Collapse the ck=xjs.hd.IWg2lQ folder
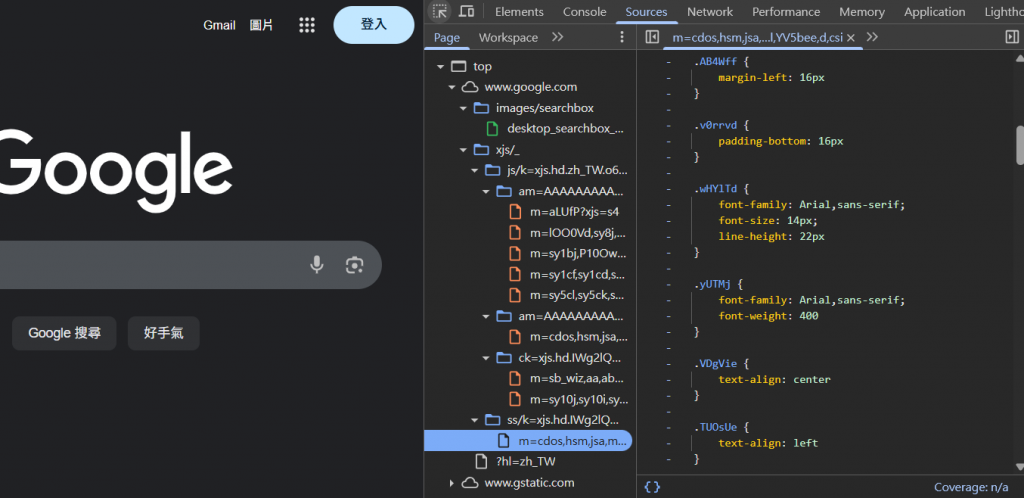1024x498 pixels. click(486, 358)
